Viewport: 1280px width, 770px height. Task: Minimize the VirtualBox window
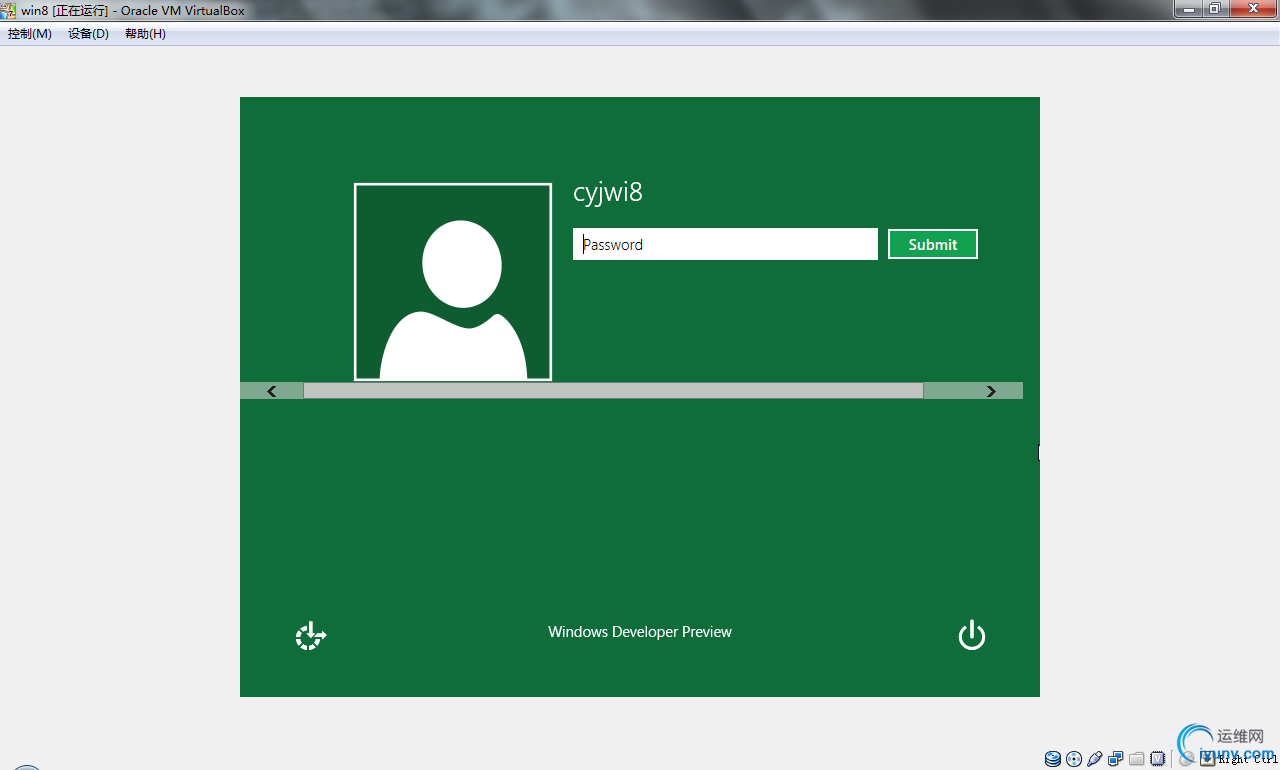(1189, 9)
